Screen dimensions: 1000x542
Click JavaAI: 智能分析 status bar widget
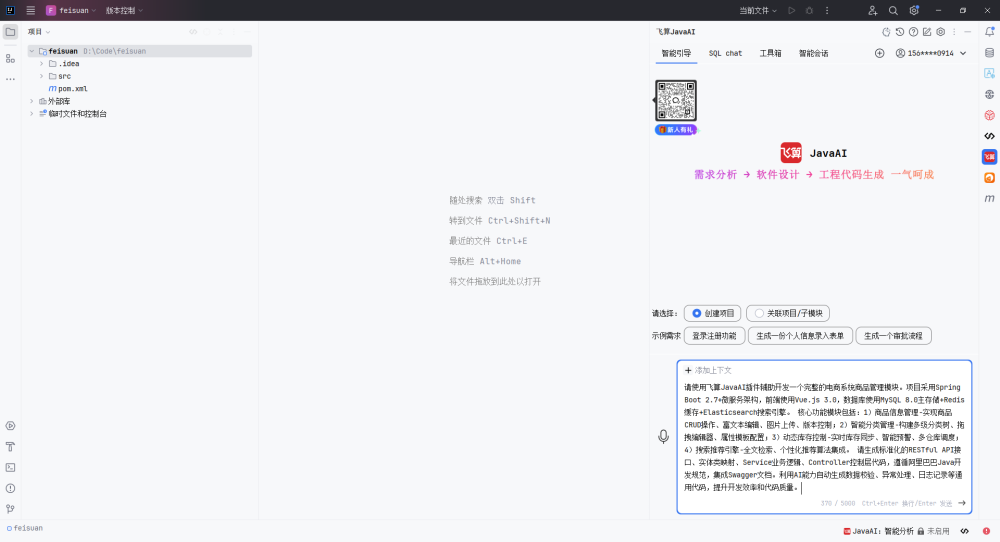pyautogui.click(x=878, y=531)
